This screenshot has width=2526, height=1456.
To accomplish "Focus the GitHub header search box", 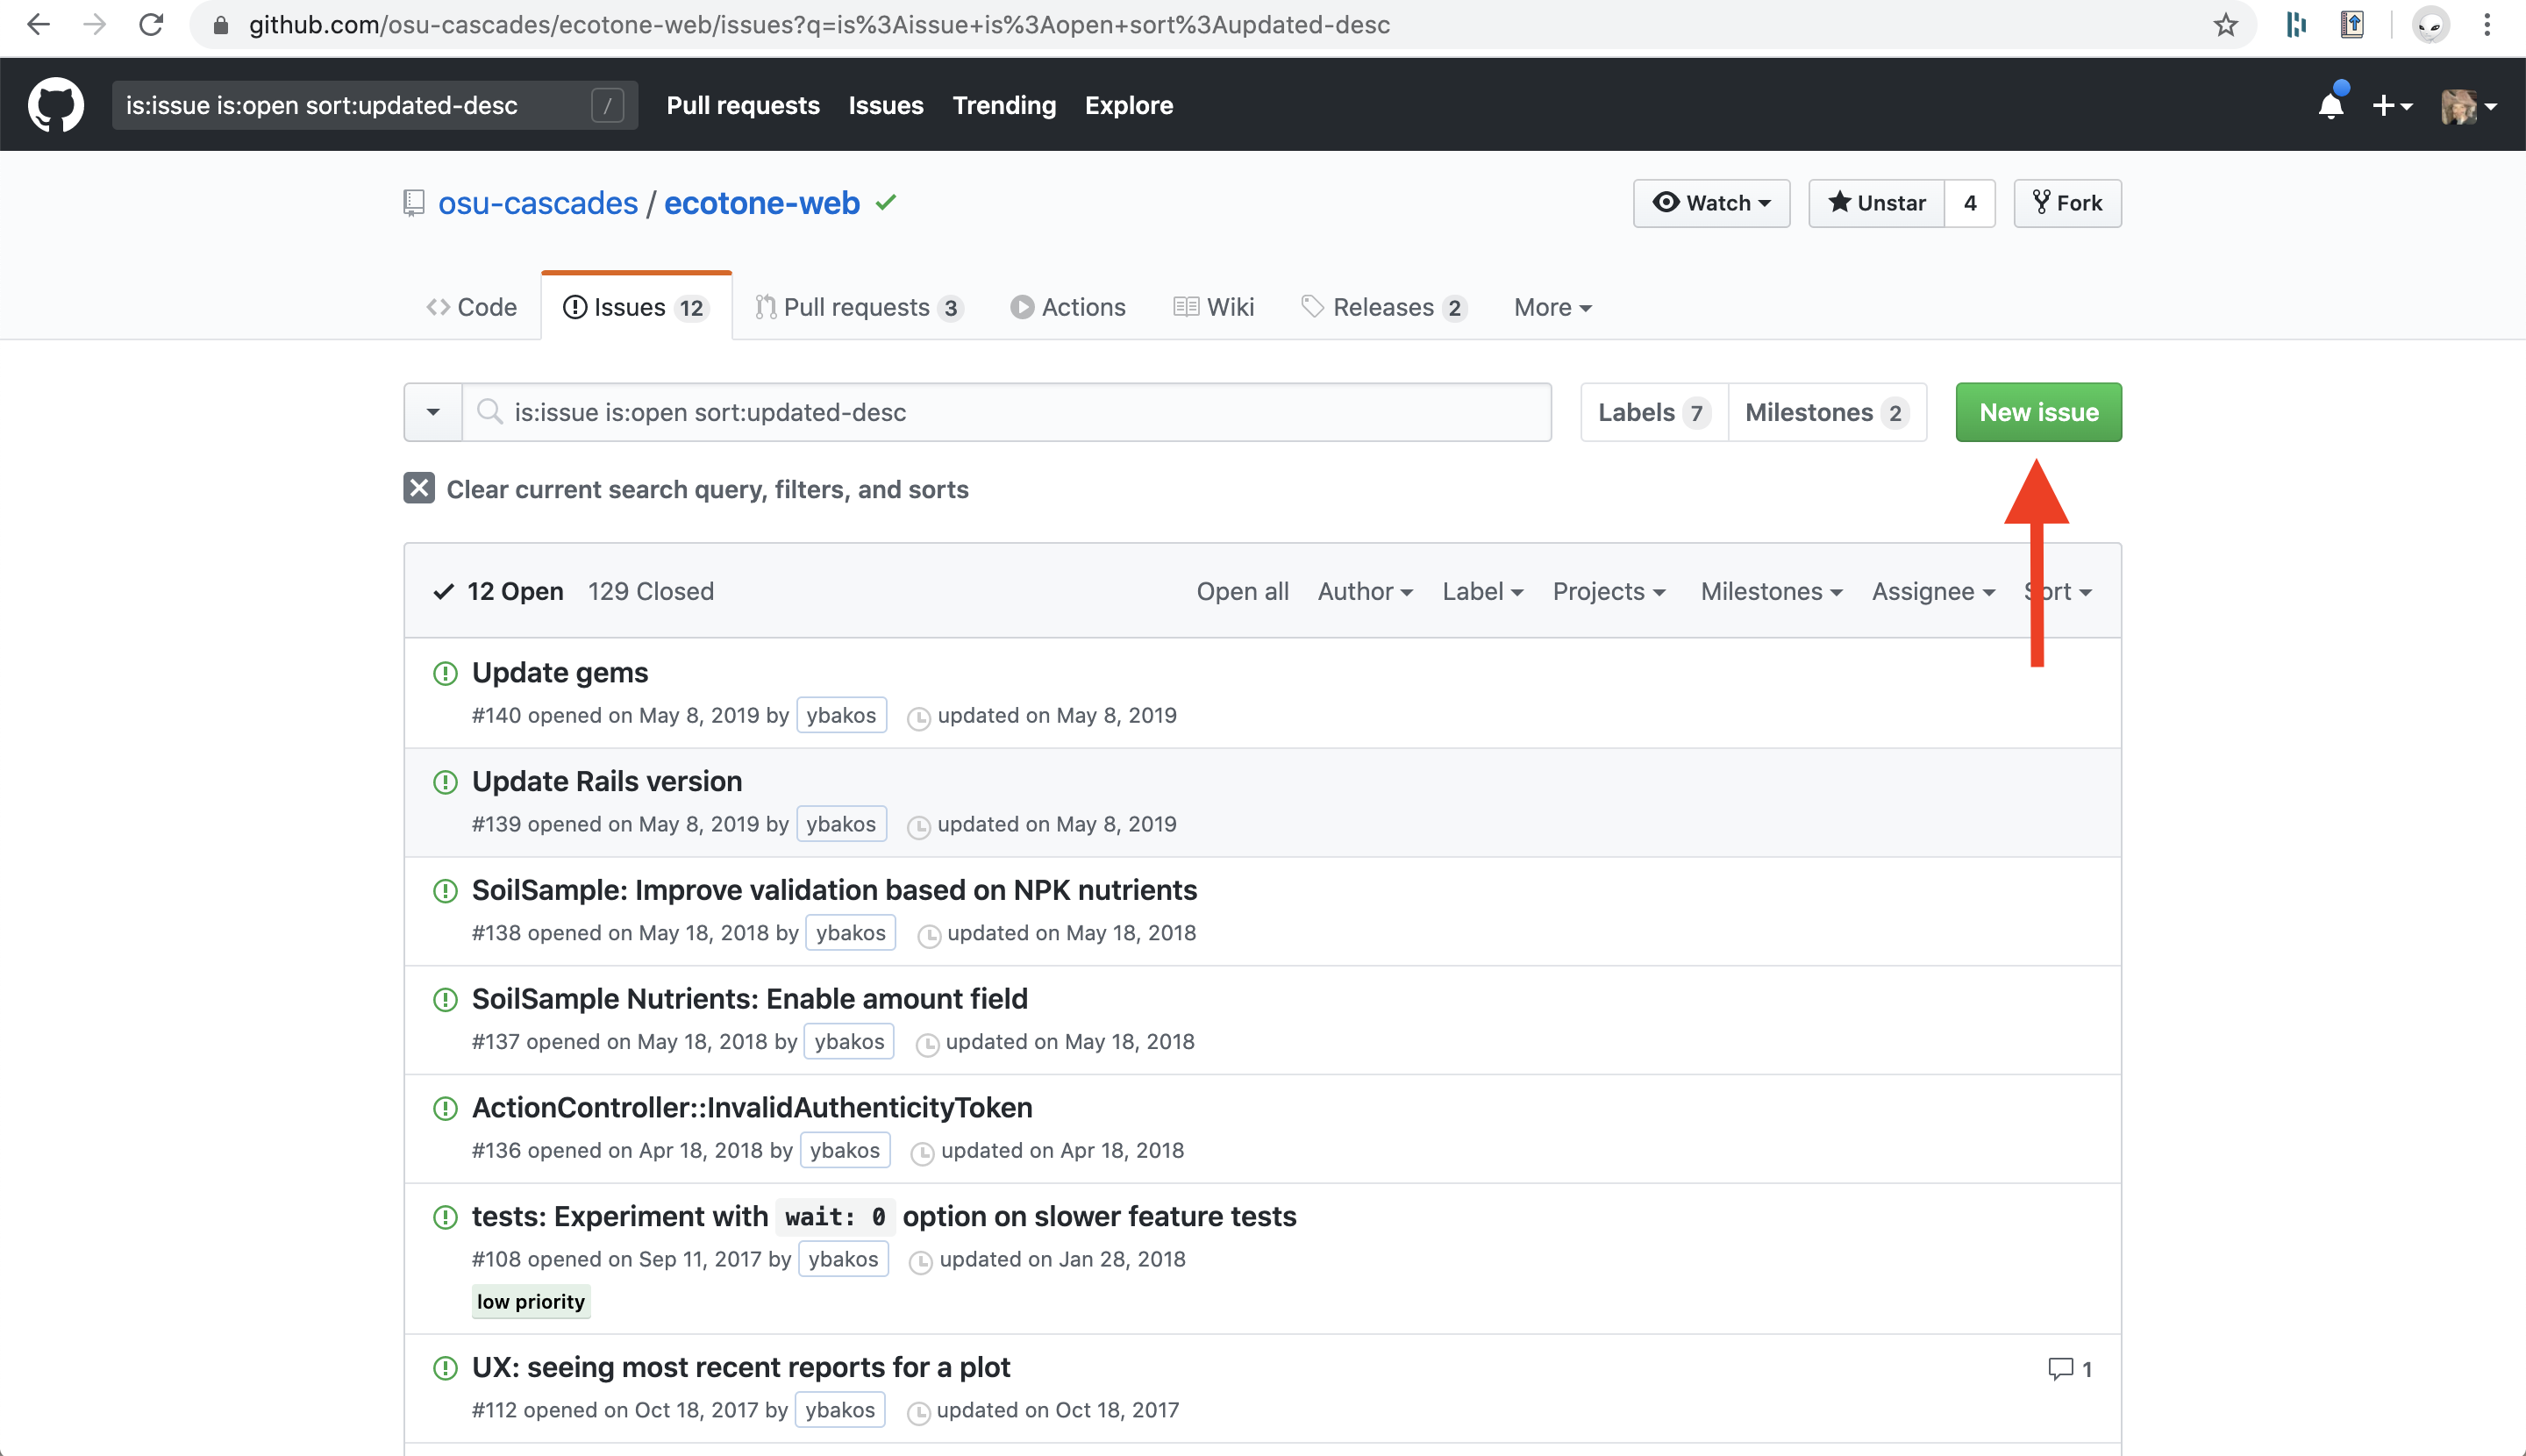I will pos(375,105).
